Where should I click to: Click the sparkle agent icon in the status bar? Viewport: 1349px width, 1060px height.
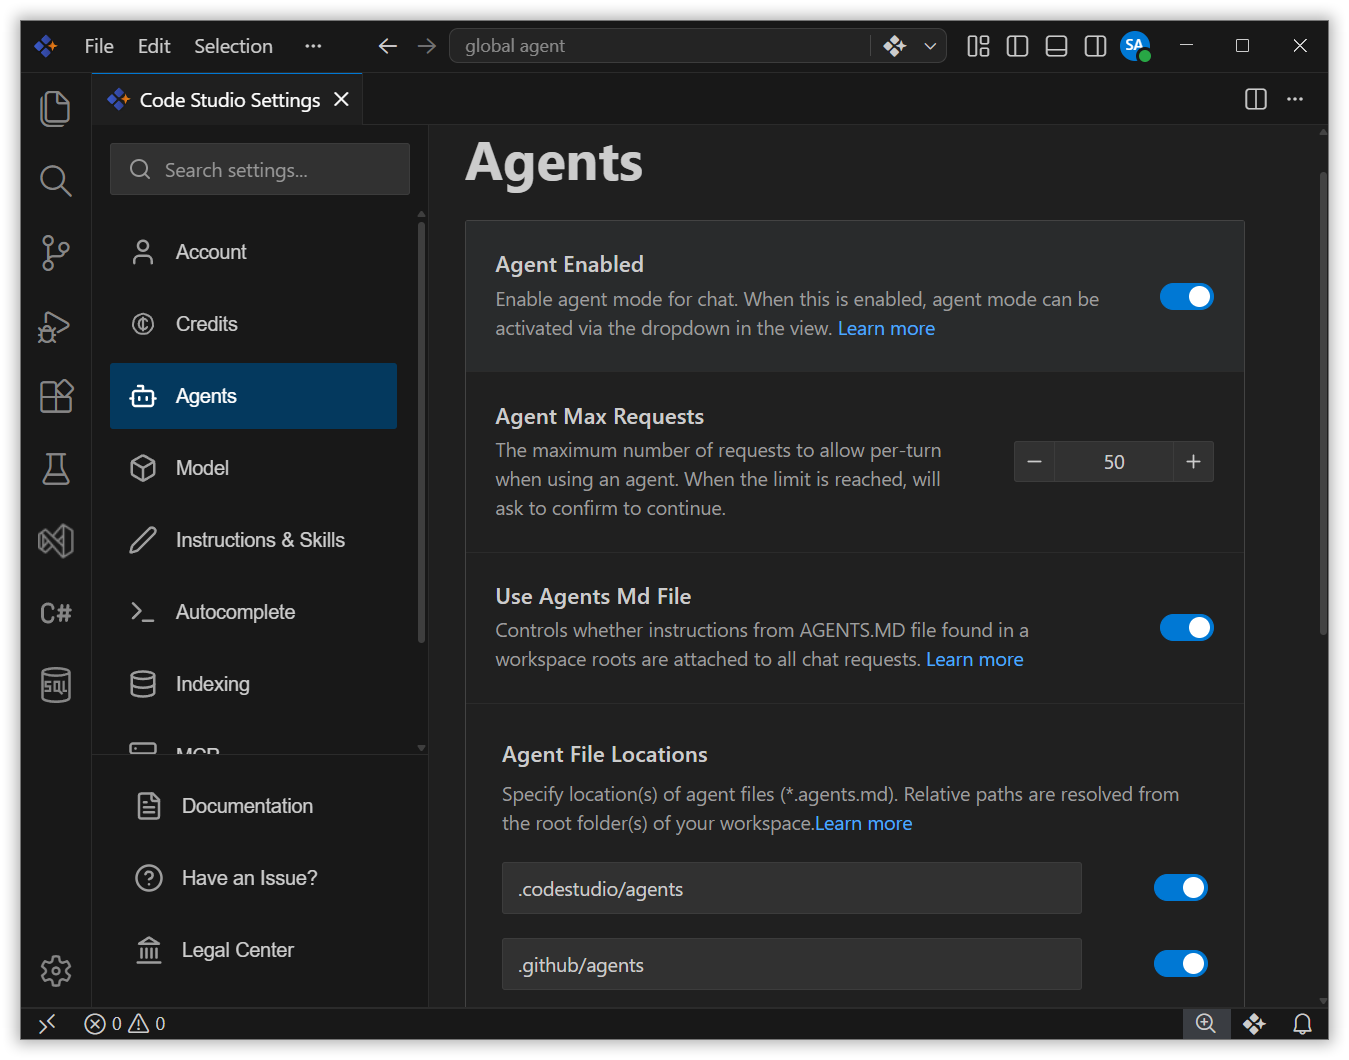click(x=1254, y=1023)
